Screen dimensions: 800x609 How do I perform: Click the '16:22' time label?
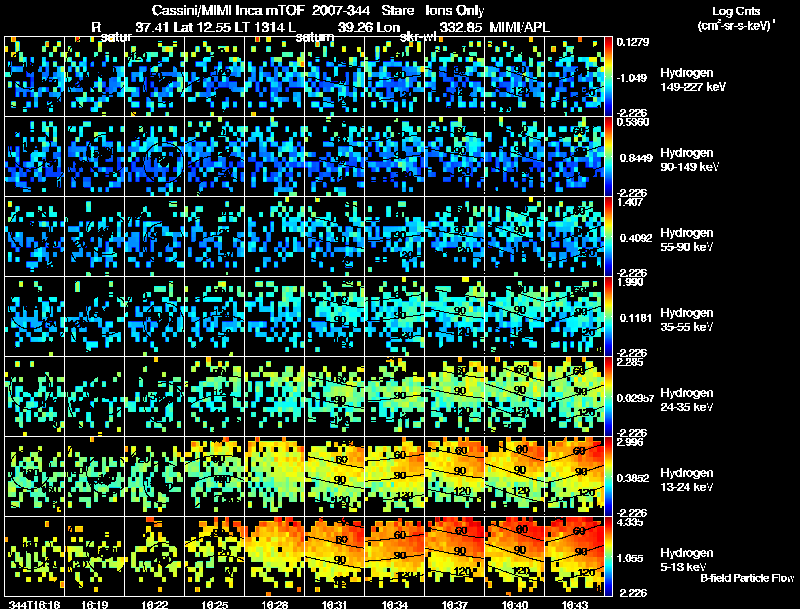155,605
